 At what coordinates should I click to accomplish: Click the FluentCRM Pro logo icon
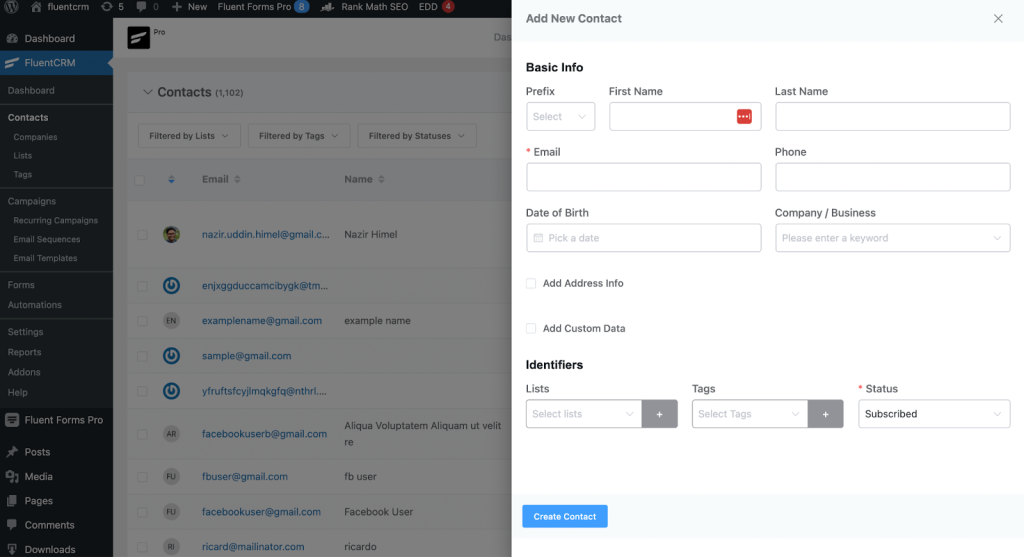click(x=138, y=38)
